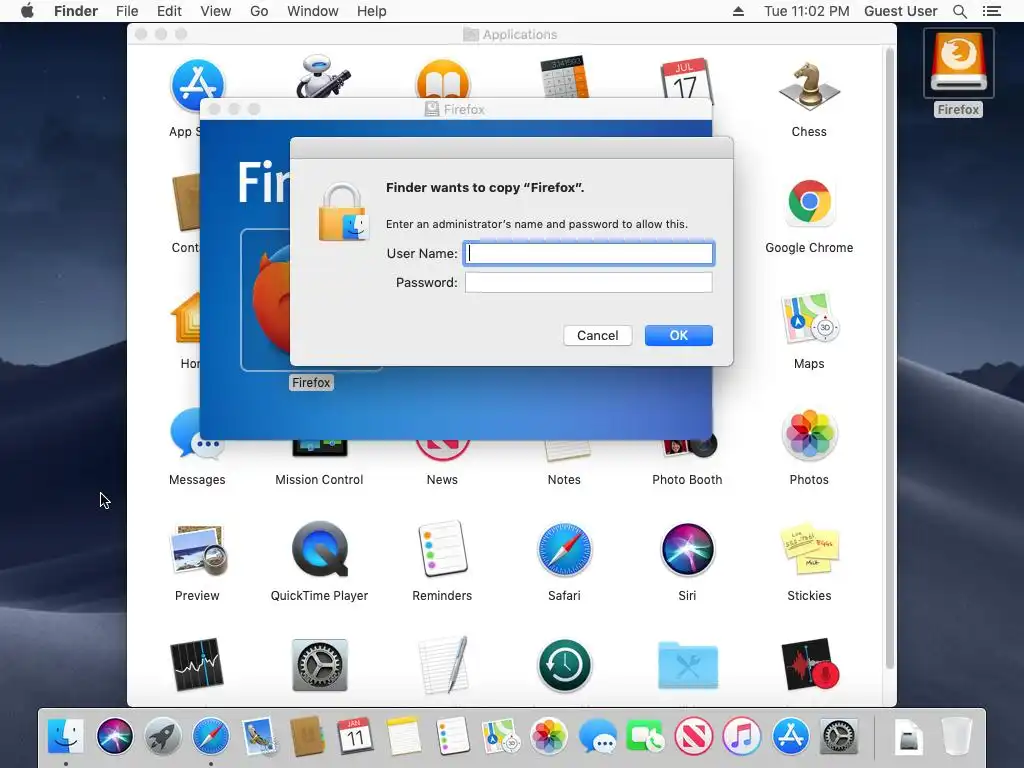
Task: Open Launchpad rocket in the Dock
Action: pyautogui.click(x=163, y=737)
